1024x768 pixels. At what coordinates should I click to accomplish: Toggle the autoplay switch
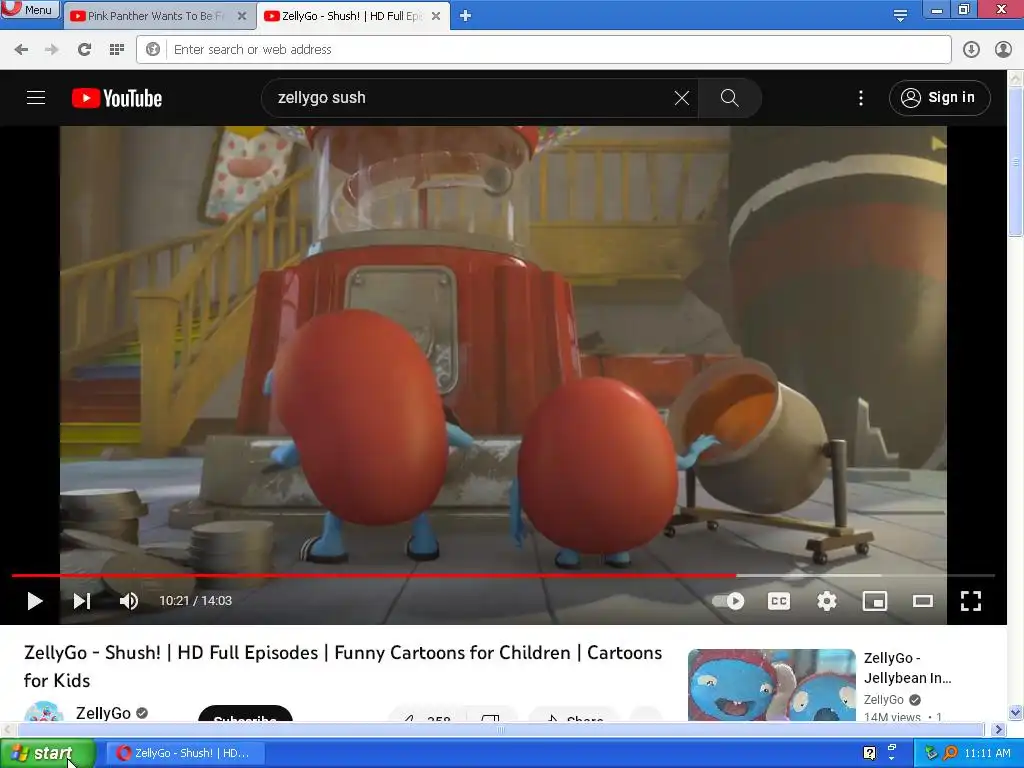(x=729, y=601)
